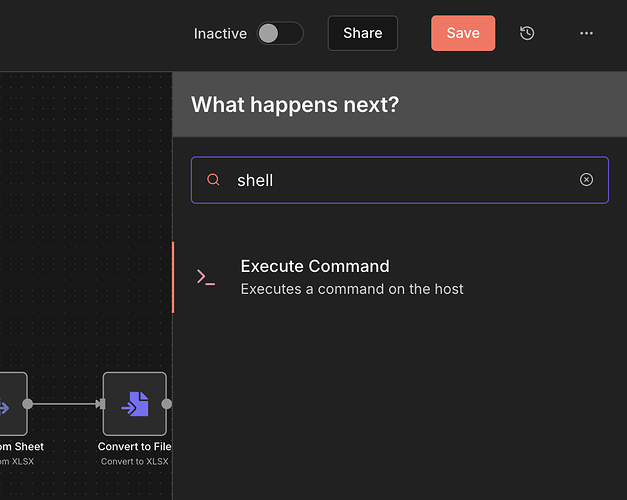Click the magnifier search icon
The image size is (627, 500).
click(213, 180)
